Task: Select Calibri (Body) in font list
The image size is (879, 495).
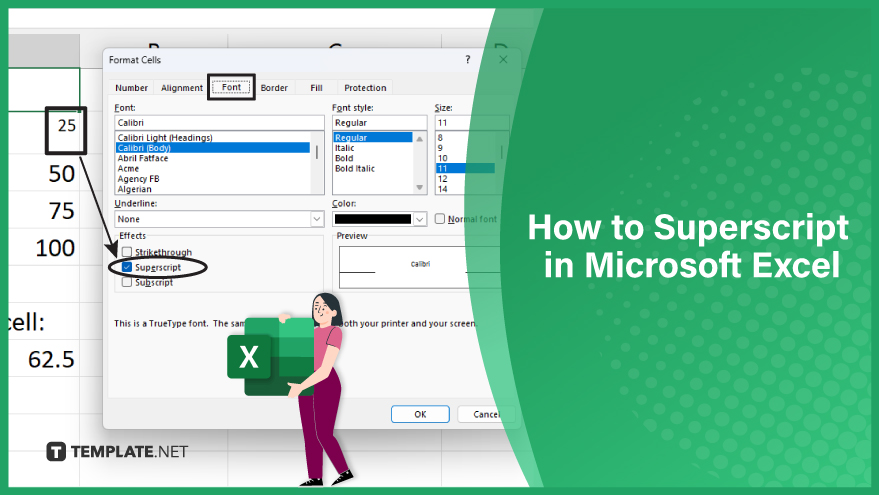Action: [x=212, y=147]
